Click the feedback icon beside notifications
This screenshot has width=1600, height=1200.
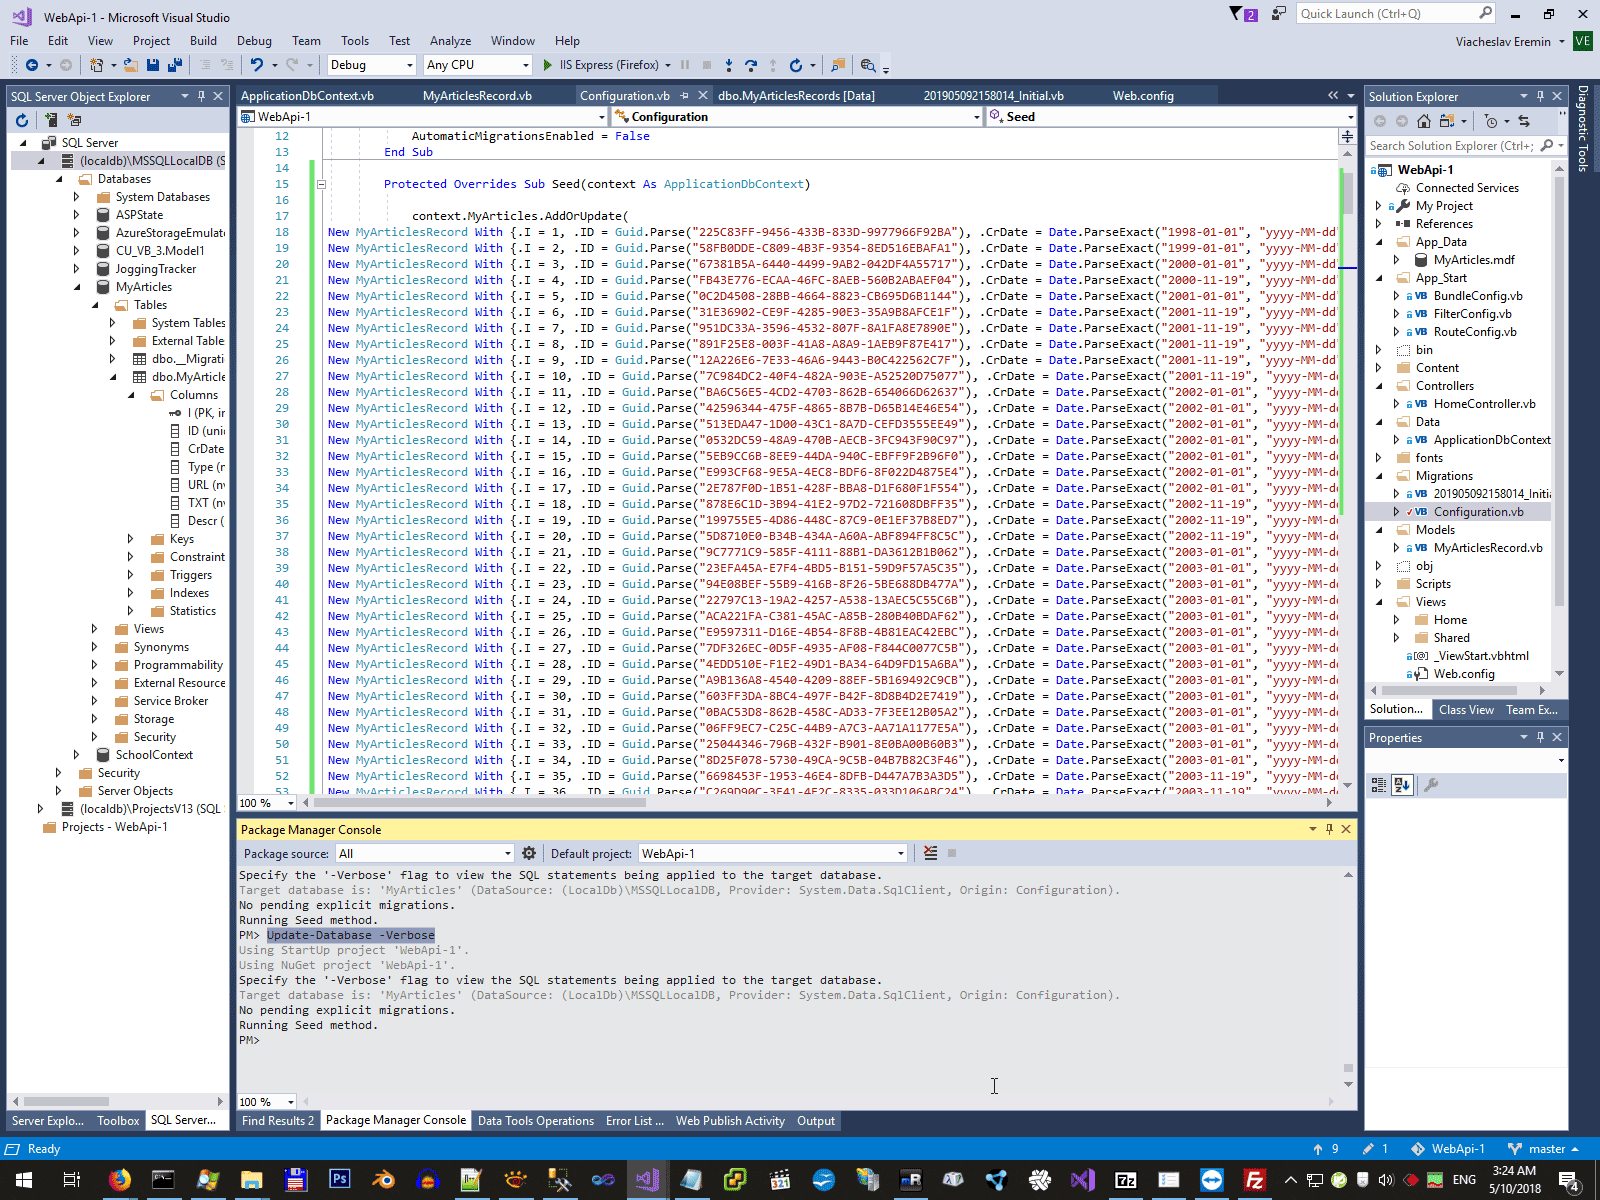(x=1279, y=14)
